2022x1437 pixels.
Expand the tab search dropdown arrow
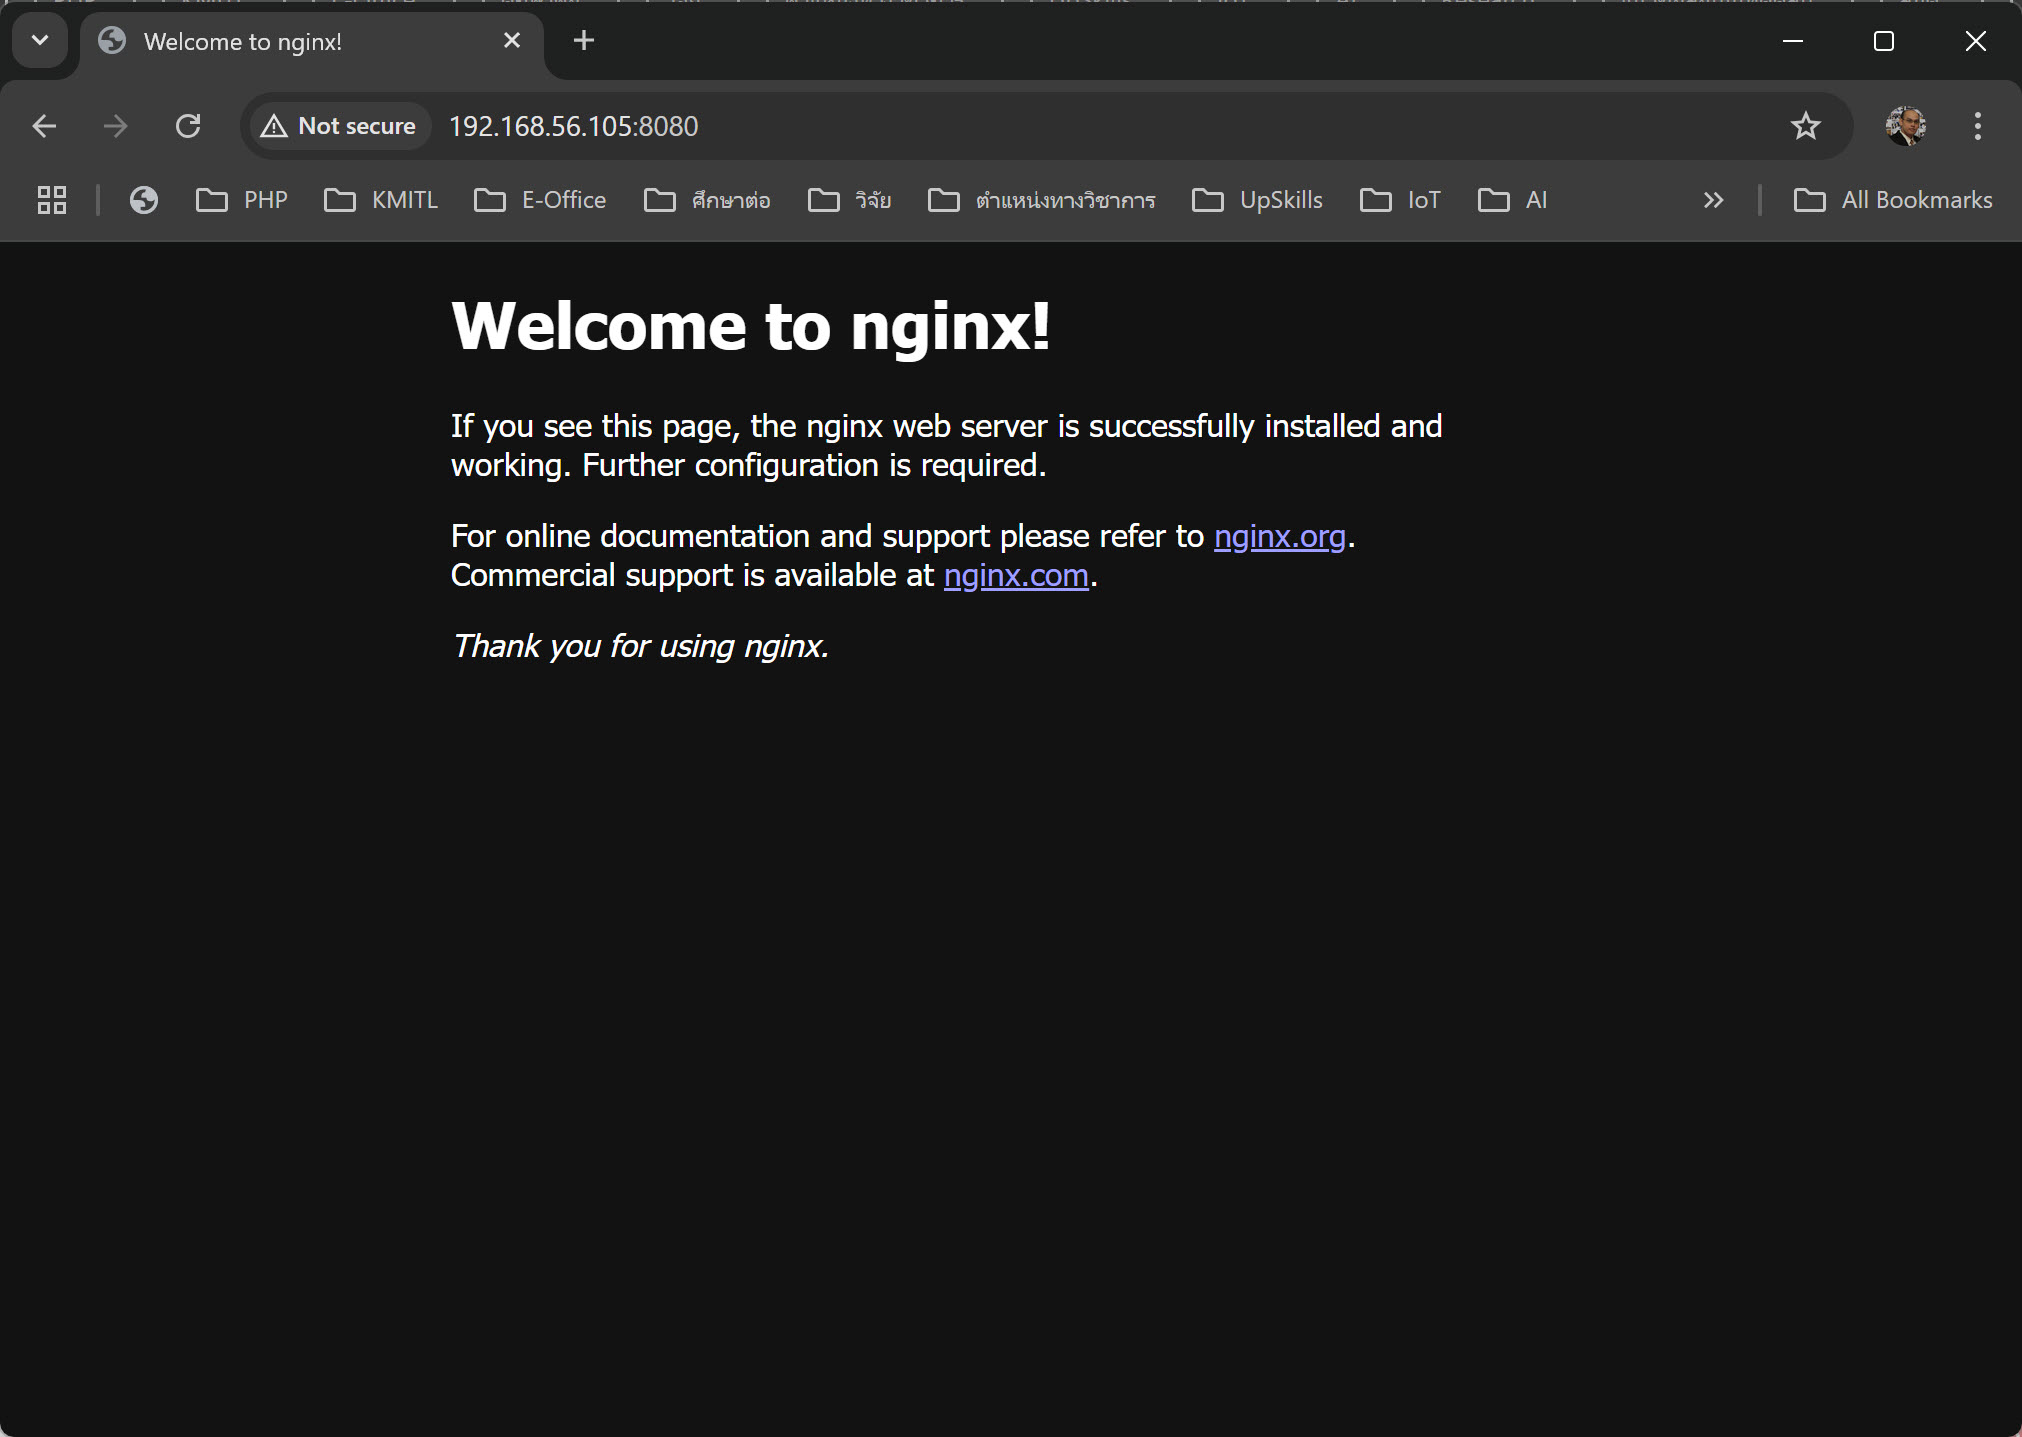tap(40, 41)
